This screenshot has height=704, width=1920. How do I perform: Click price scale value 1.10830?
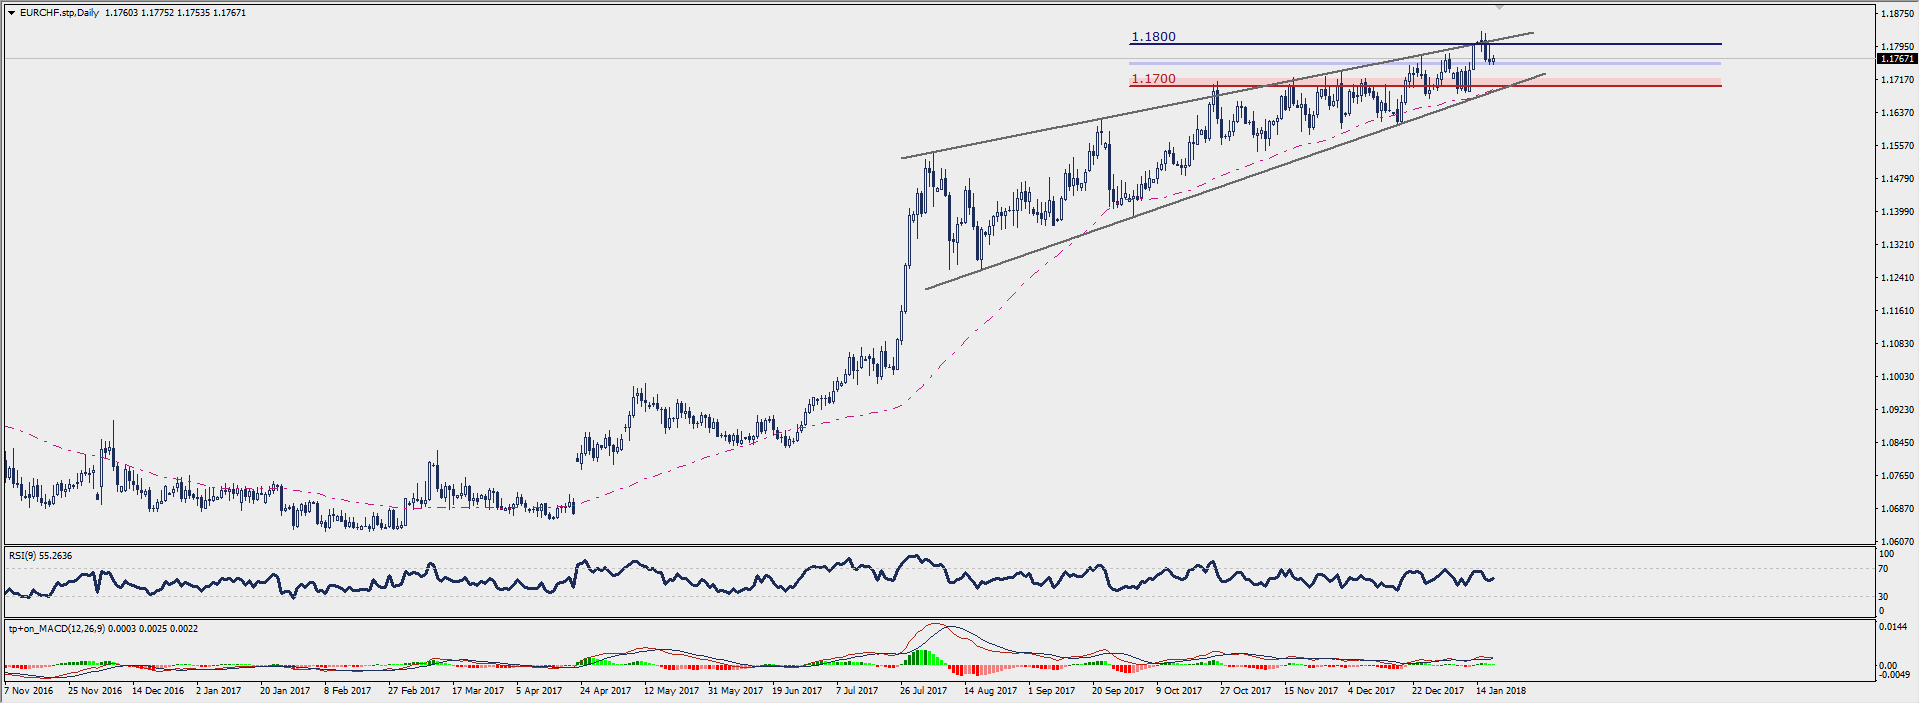1897,344
